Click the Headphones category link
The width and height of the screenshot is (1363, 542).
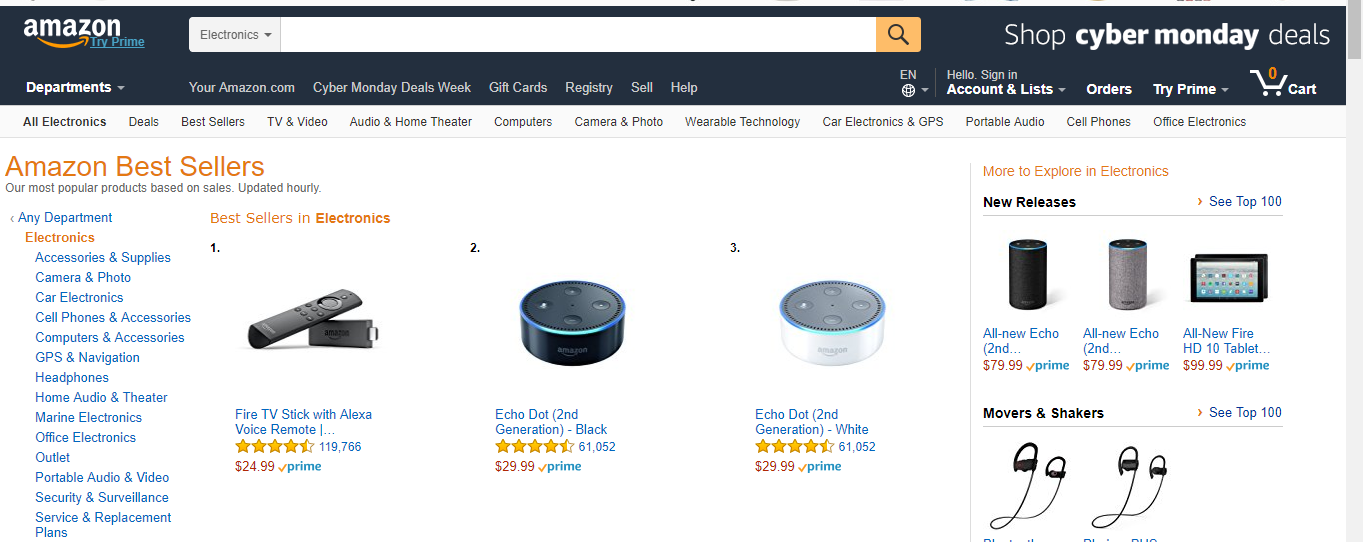tap(72, 377)
